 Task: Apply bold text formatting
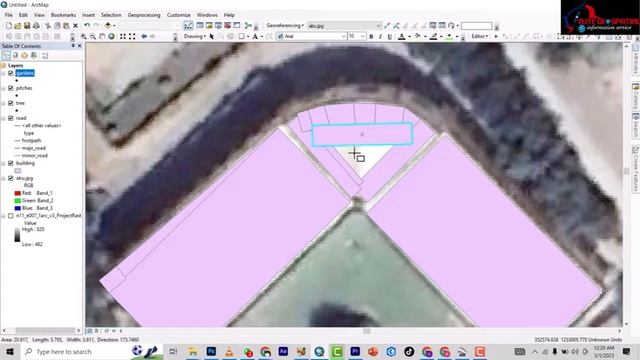371,36
